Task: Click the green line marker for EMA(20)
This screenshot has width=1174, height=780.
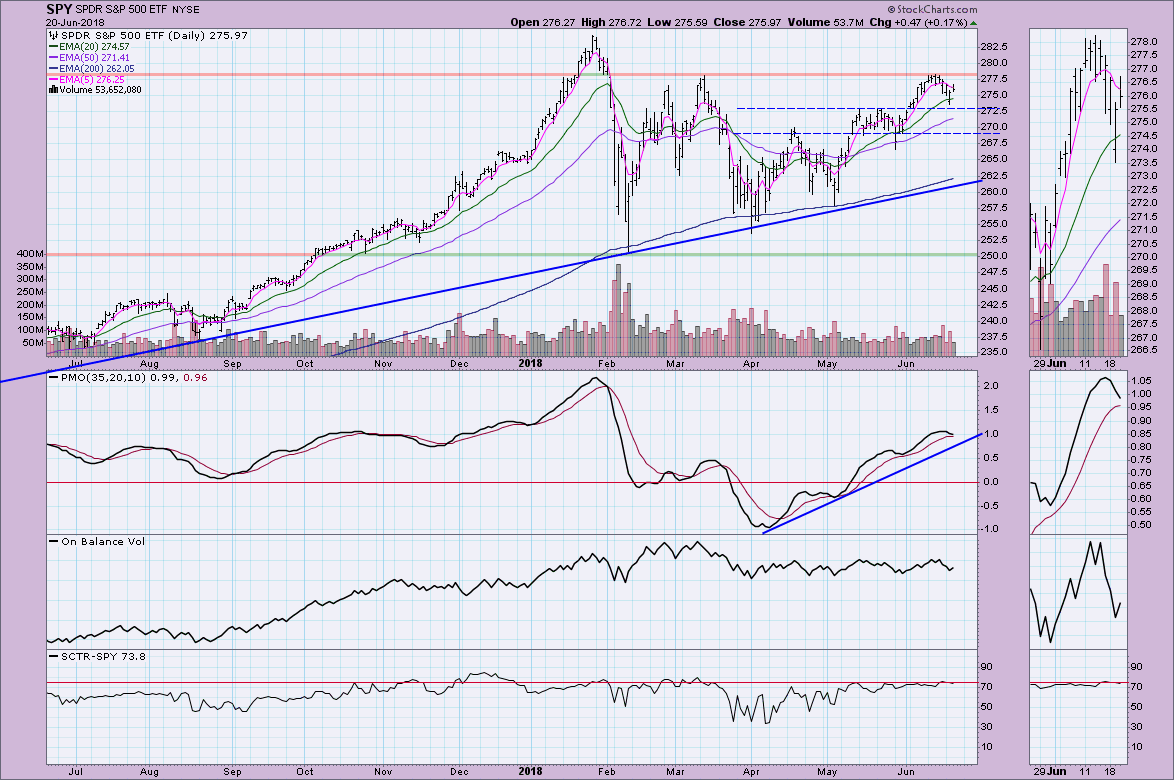Action: (x=53, y=46)
